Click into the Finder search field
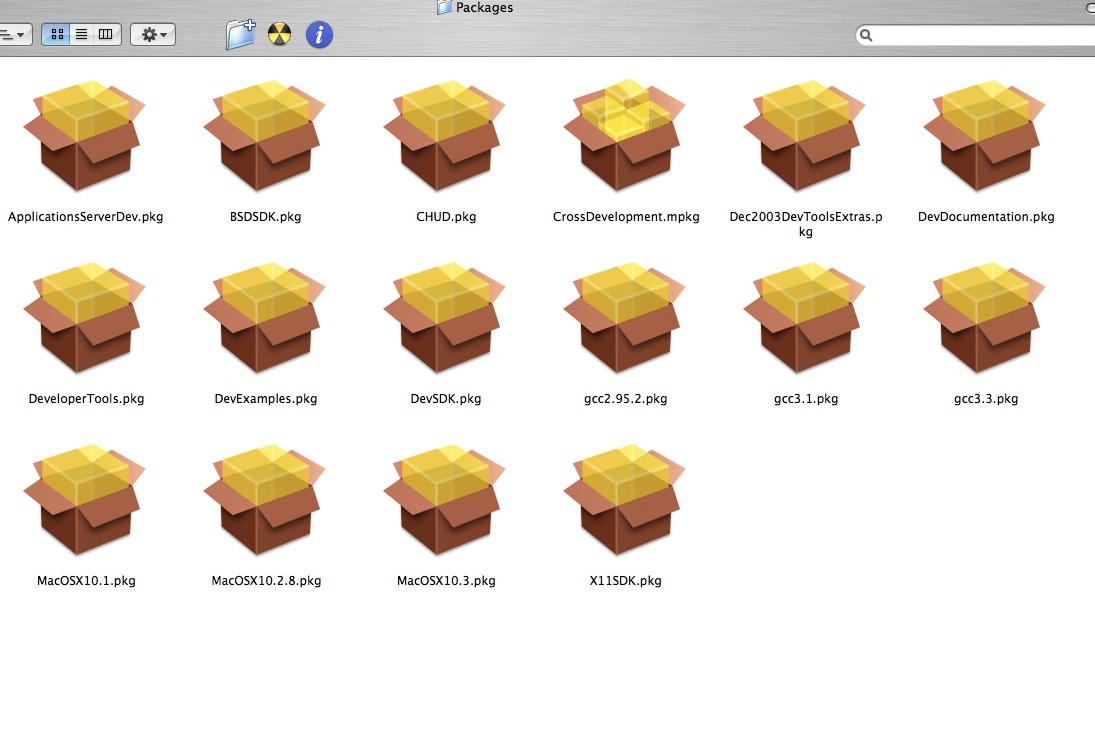Screen dimensions: 1095x735 976,35
